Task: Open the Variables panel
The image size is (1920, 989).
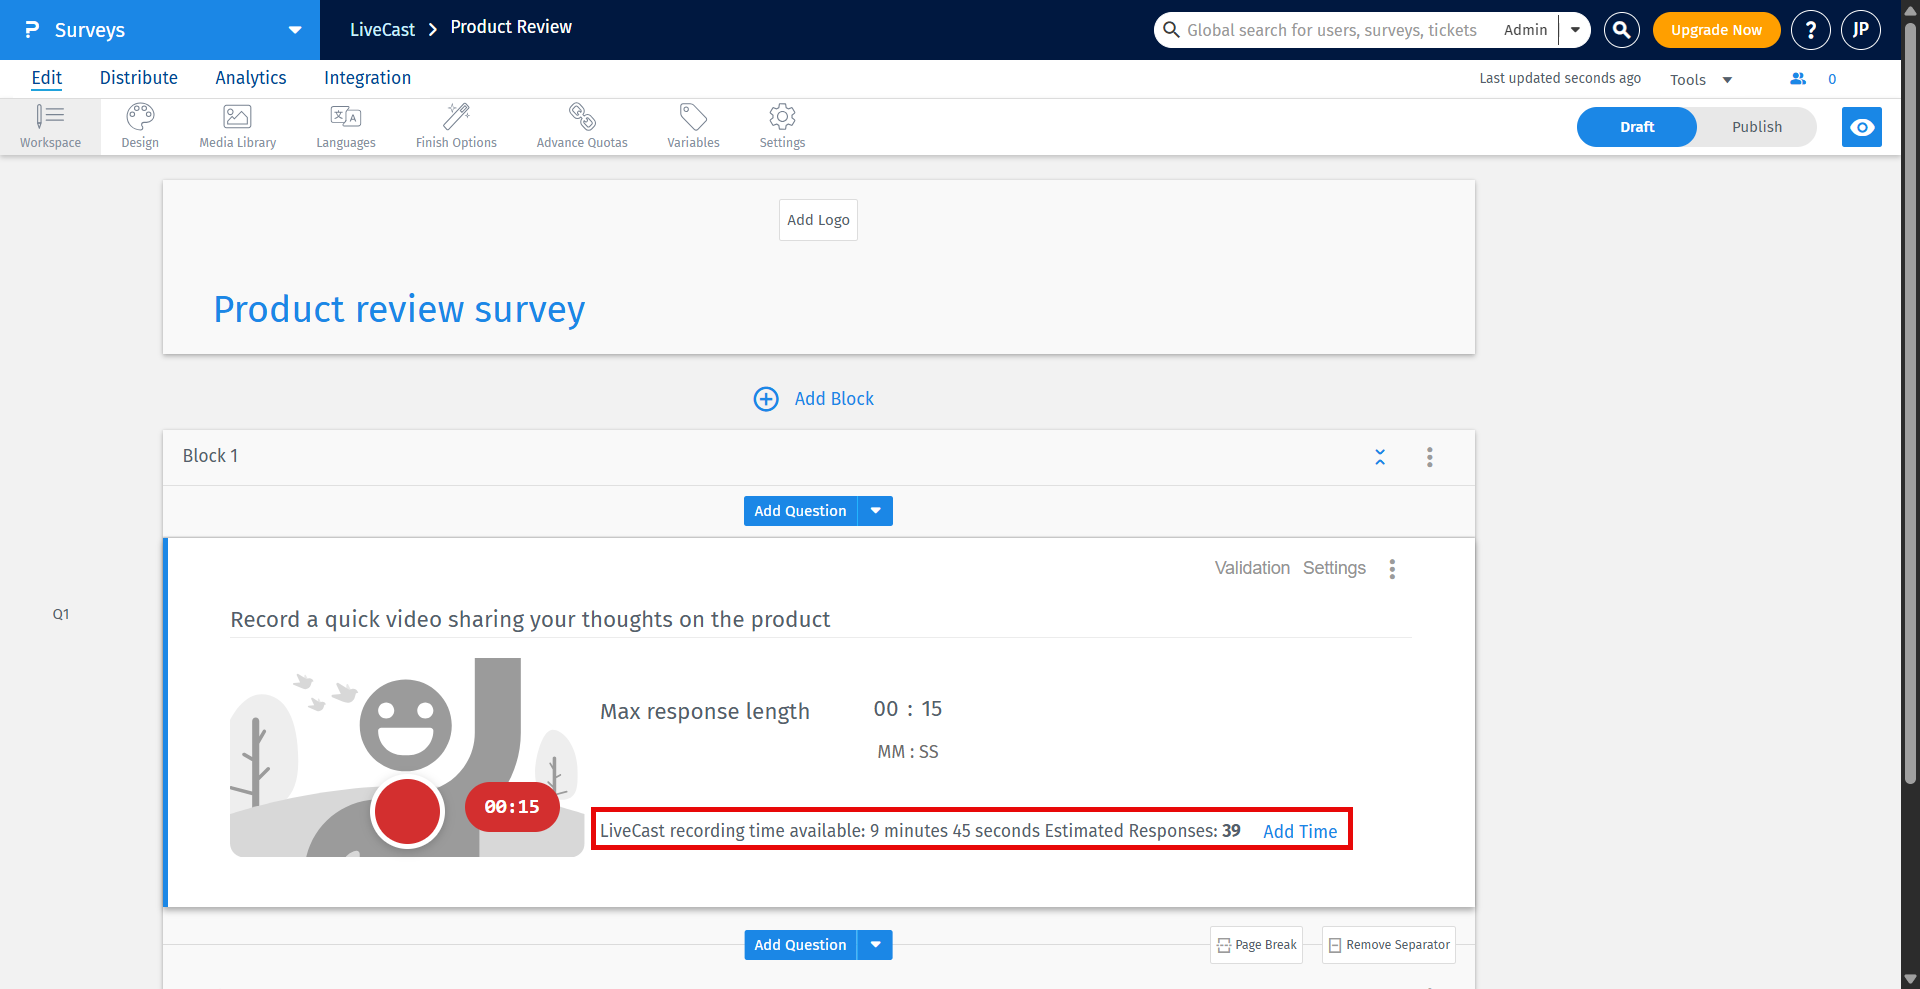Action: (693, 125)
